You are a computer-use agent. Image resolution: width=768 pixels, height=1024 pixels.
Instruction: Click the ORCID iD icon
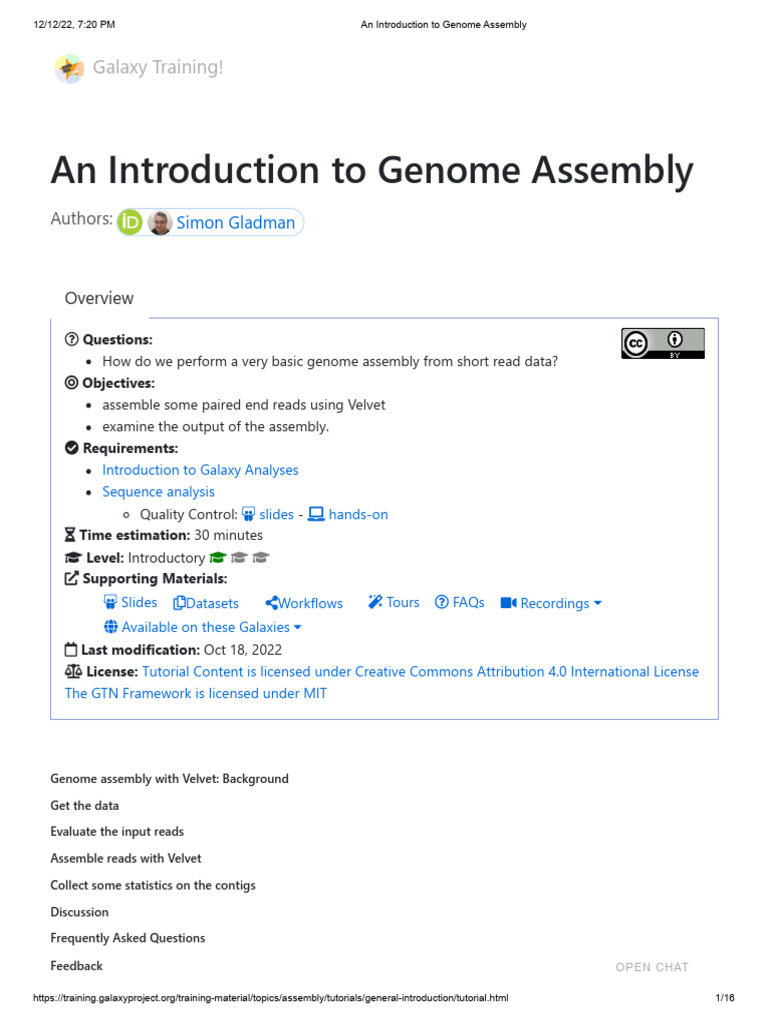pyautogui.click(x=130, y=222)
